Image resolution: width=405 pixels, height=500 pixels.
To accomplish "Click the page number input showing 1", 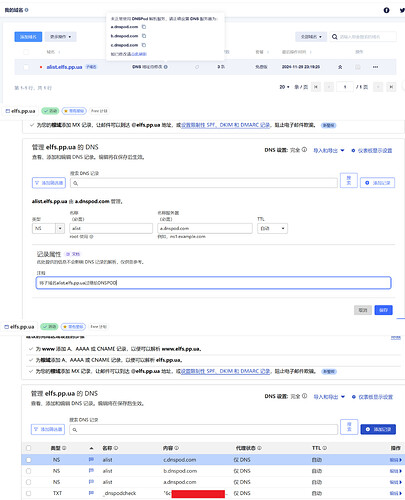I will 345,87.
